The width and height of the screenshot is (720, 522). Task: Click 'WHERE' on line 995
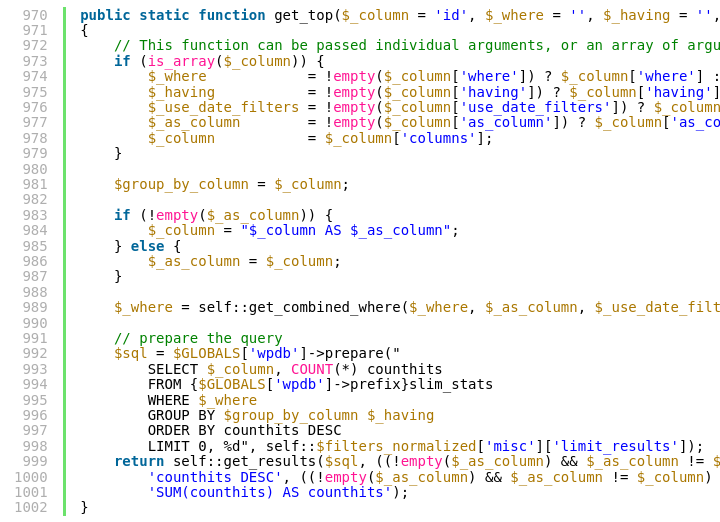(169, 400)
